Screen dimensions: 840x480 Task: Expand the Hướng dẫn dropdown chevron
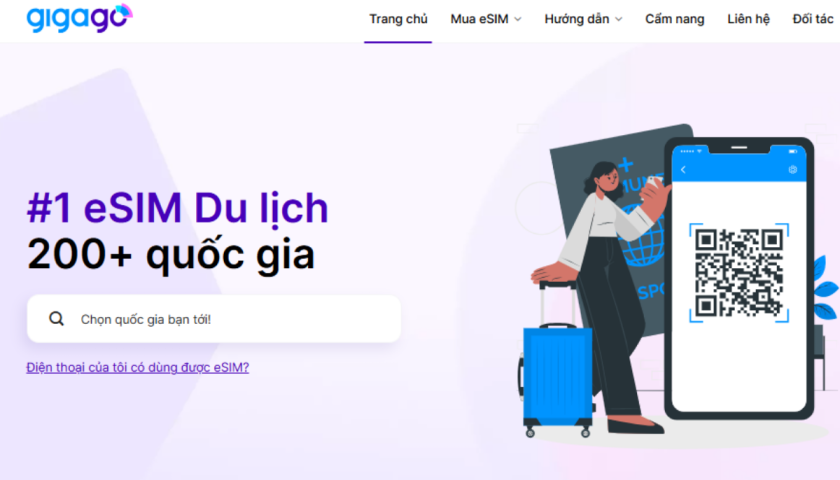point(619,19)
